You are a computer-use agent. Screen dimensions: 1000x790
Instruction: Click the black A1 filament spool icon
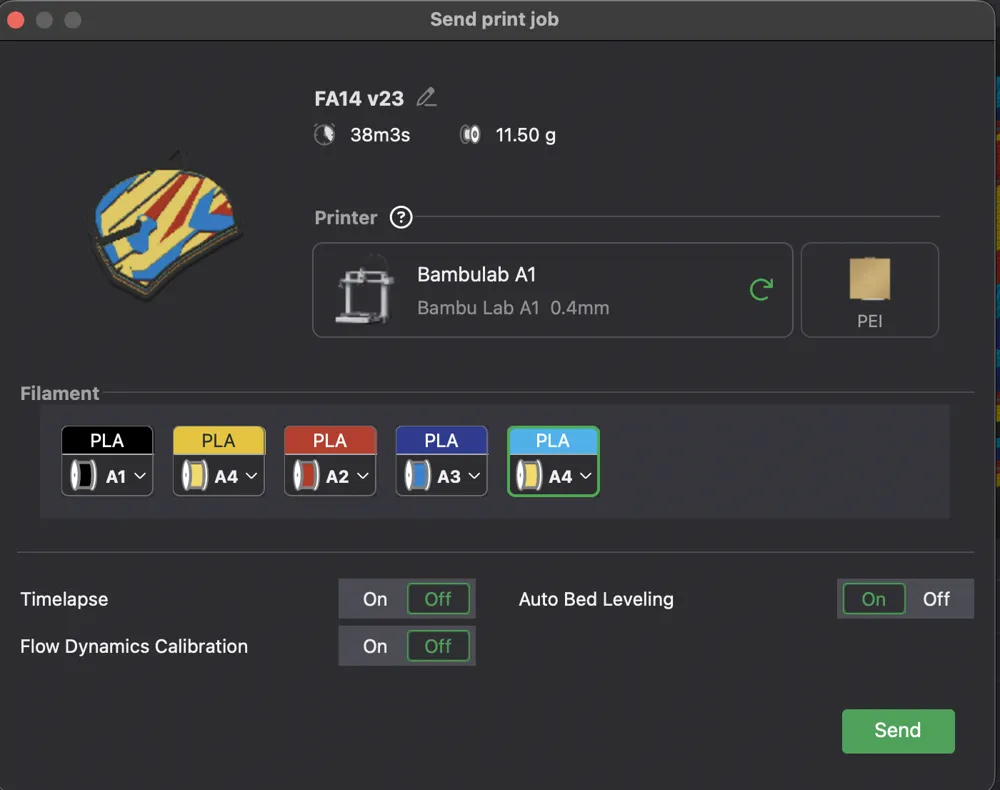coord(83,476)
